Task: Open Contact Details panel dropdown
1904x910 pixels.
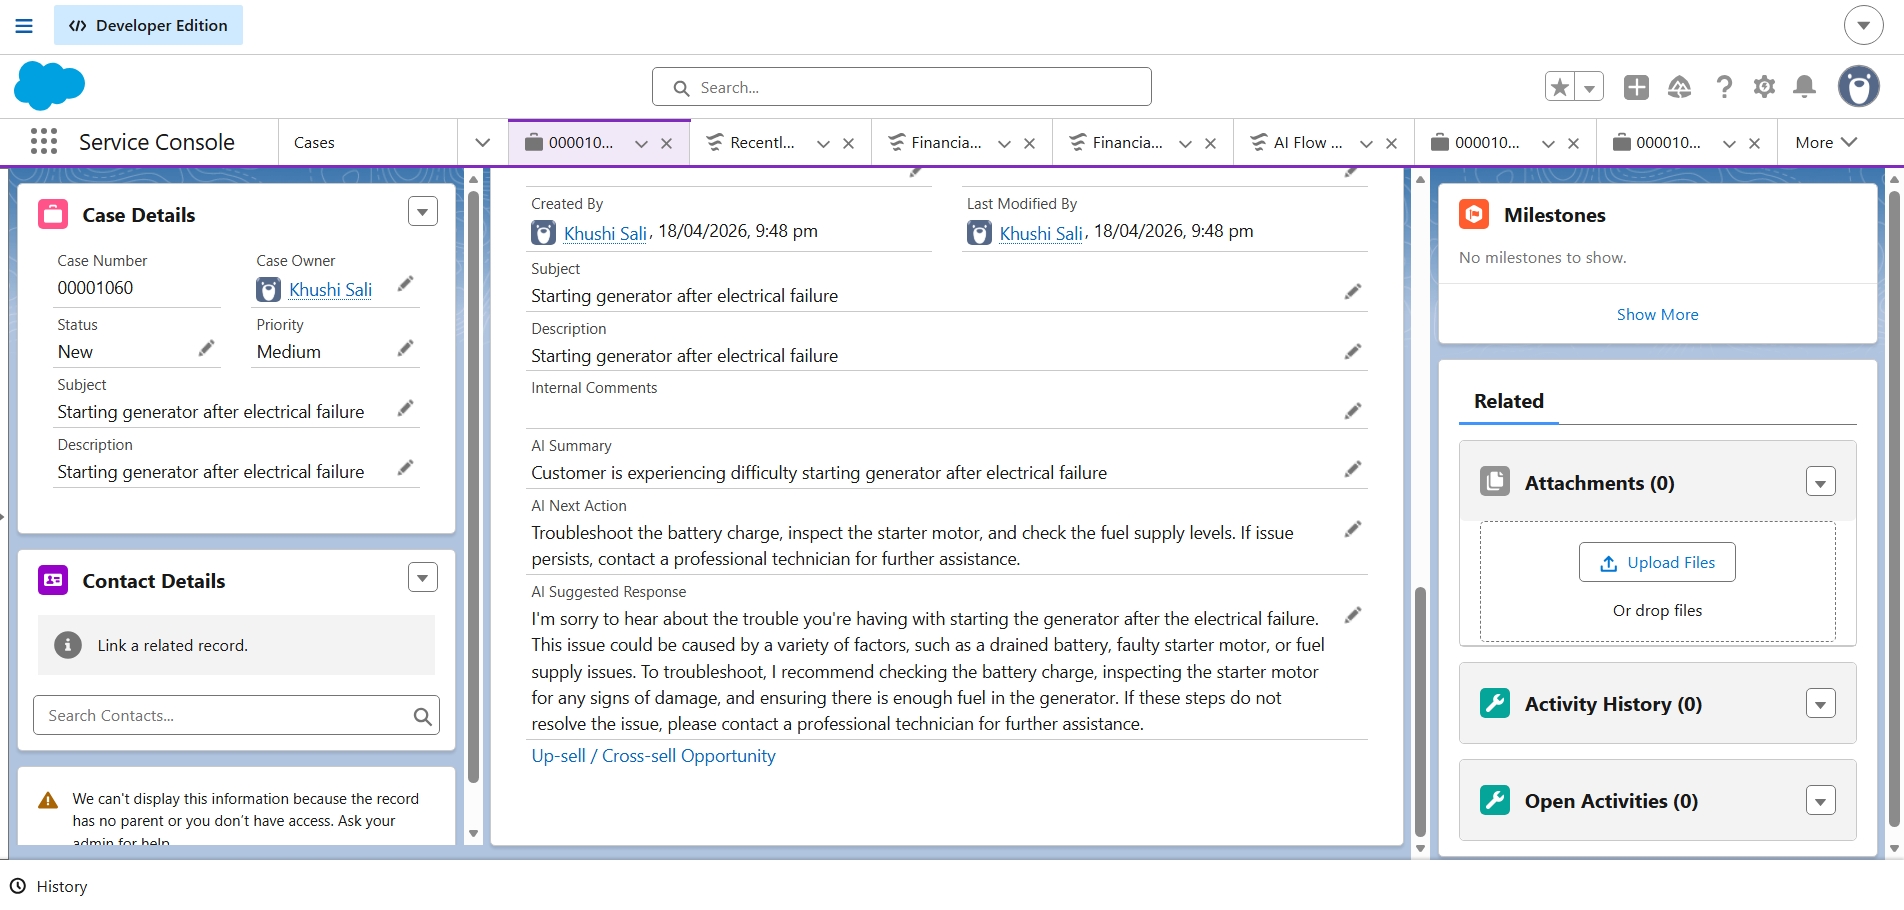Action: [x=423, y=577]
